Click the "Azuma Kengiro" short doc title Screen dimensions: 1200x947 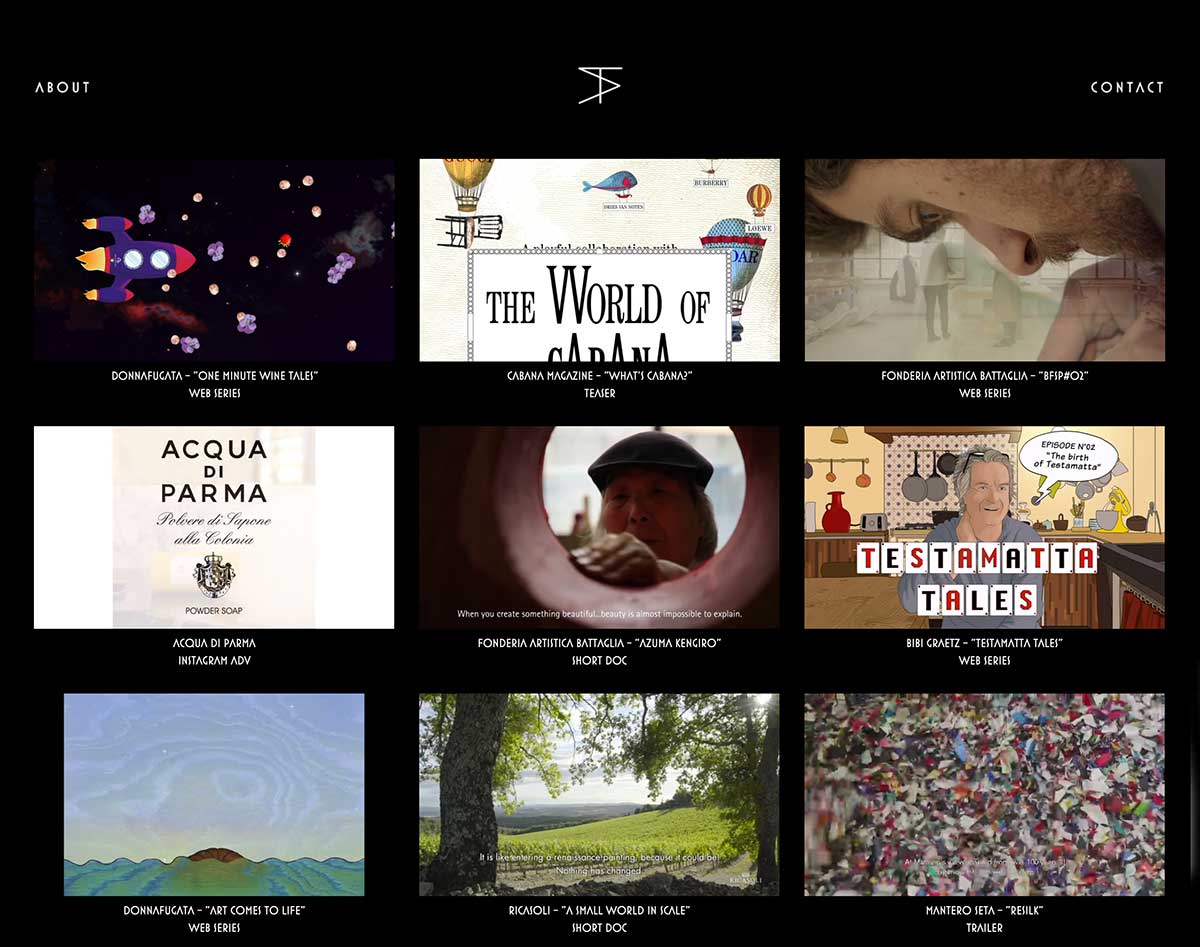[599, 643]
